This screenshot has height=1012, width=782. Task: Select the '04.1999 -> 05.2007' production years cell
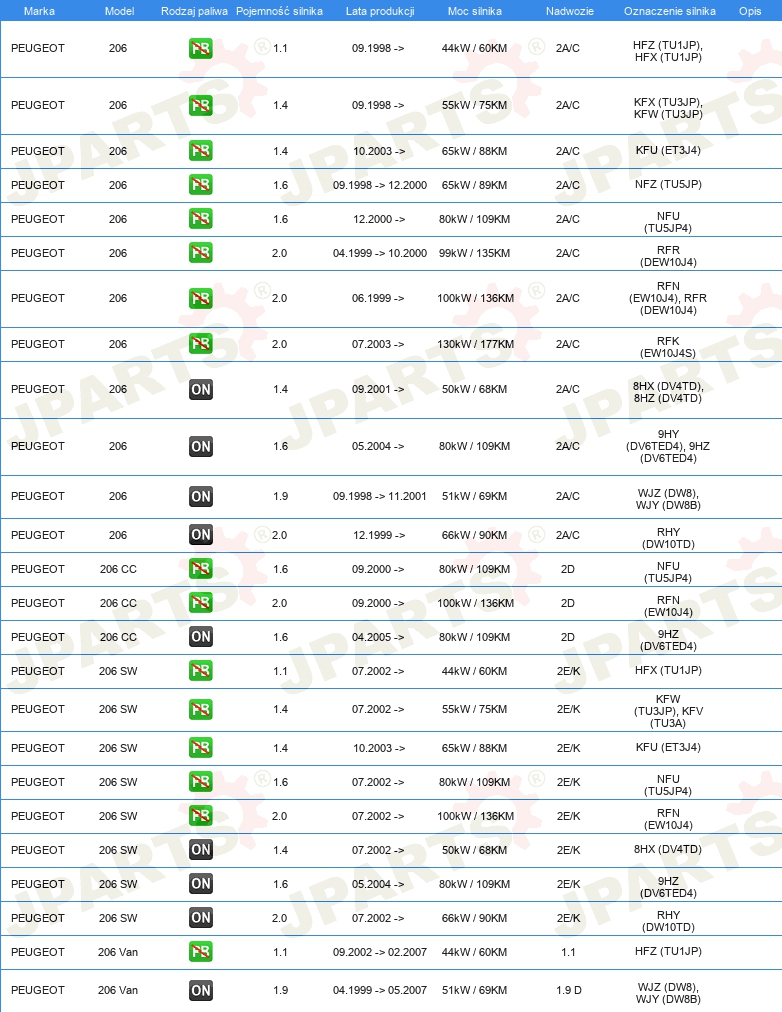point(380,990)
